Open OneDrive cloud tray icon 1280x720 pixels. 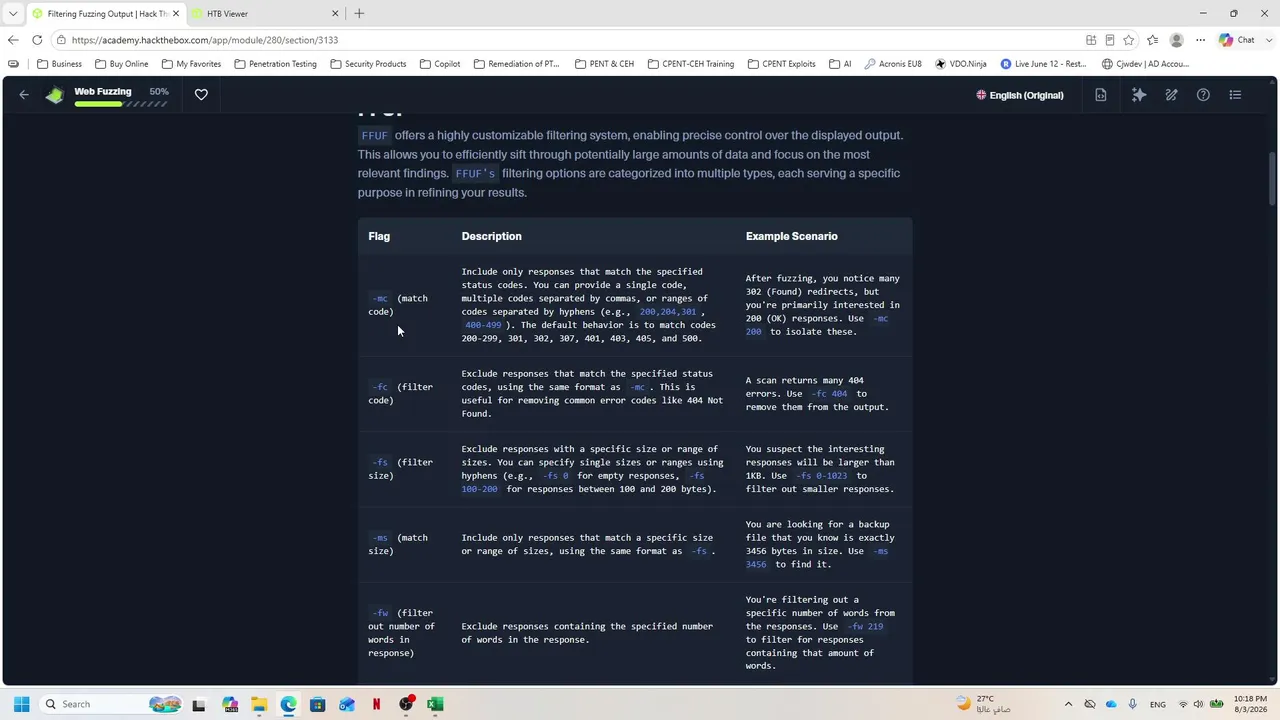pos(1111,704)
